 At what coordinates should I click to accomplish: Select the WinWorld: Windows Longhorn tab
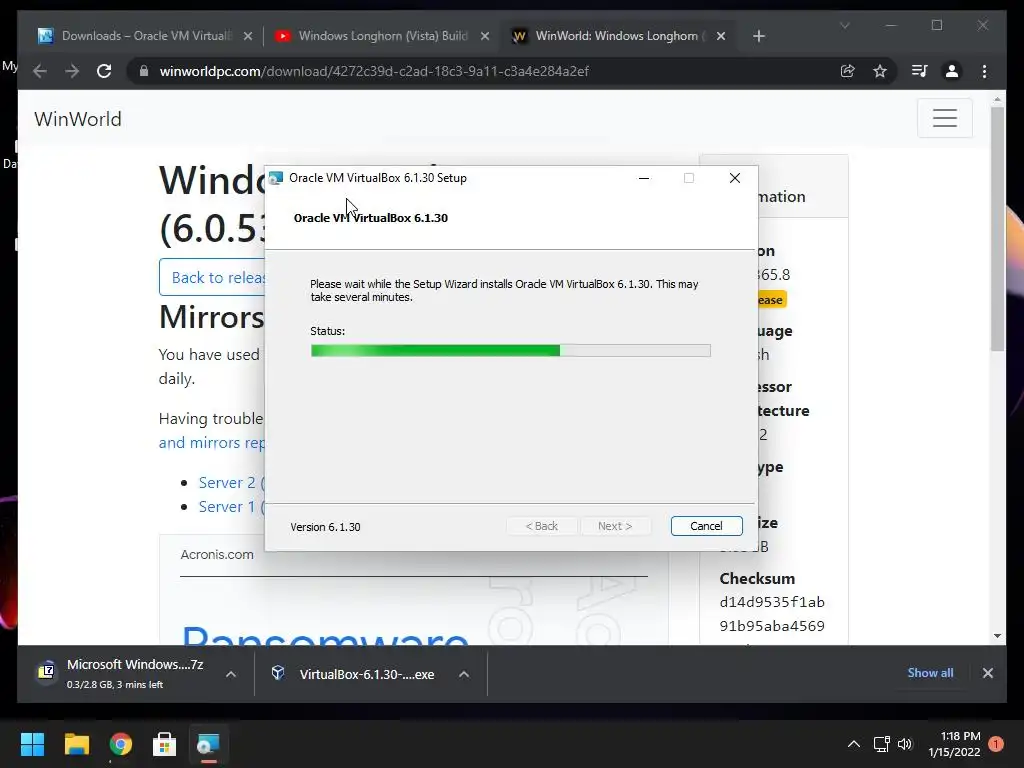click(617, 36)
